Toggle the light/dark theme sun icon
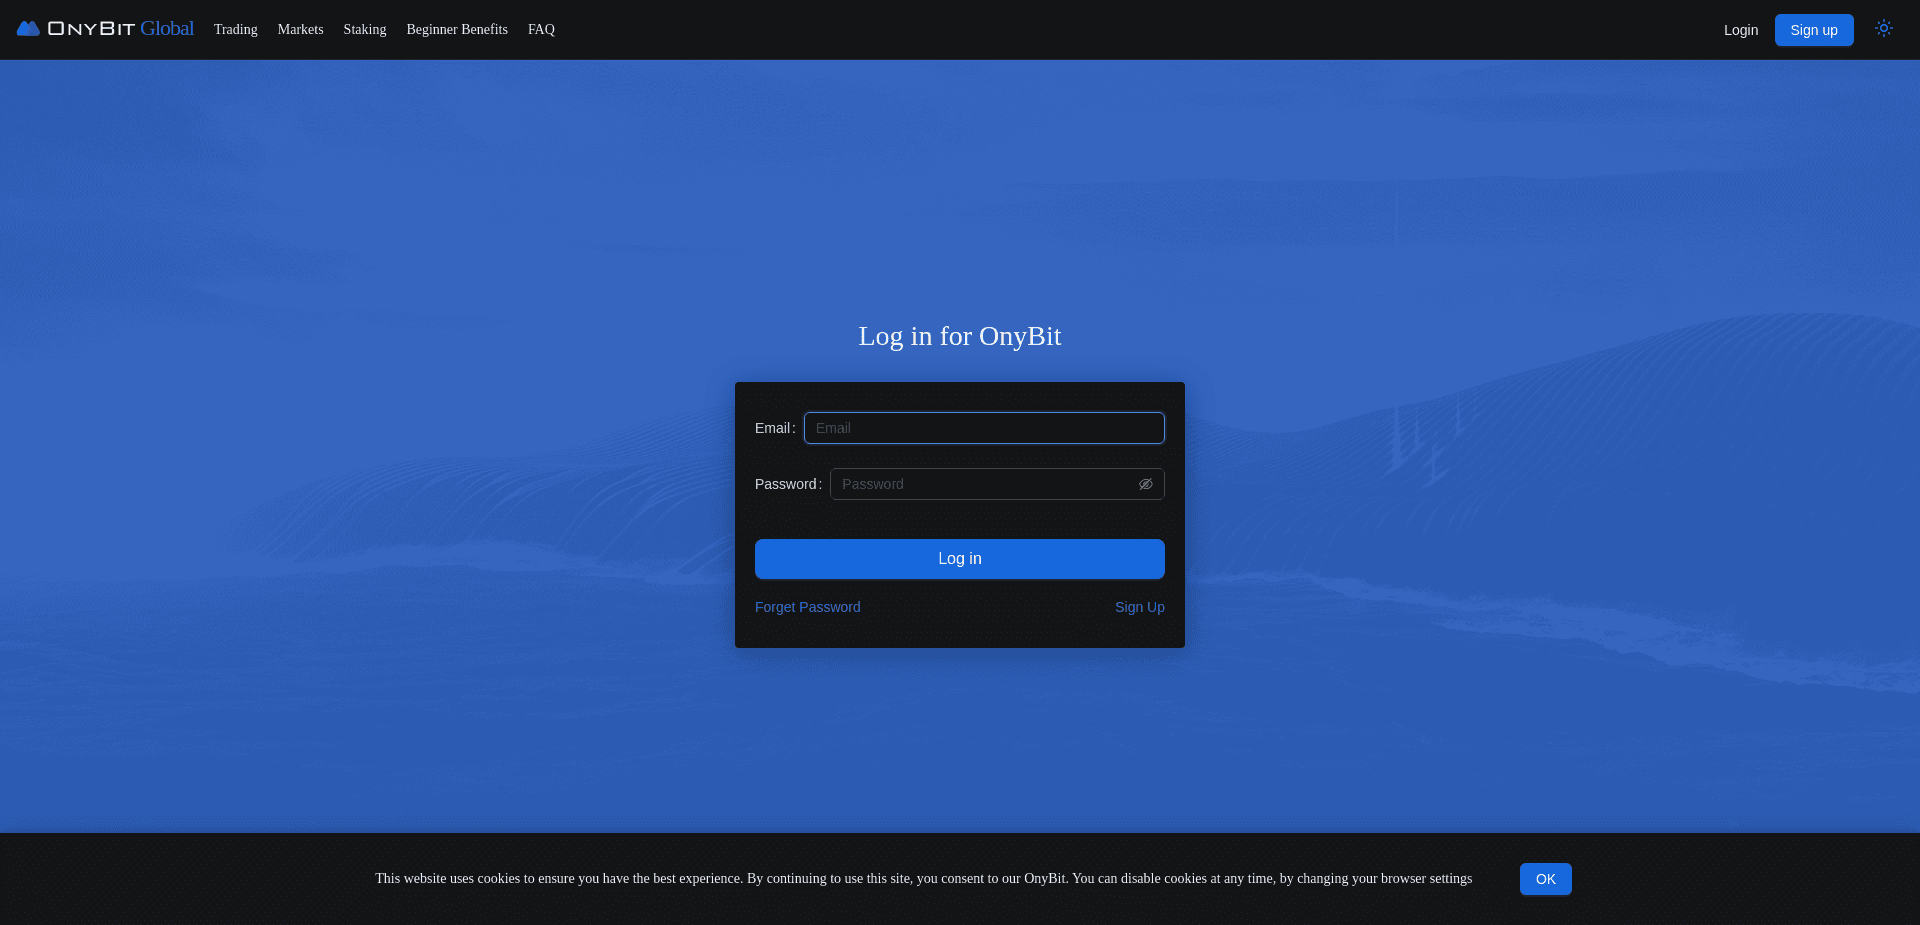 click(1884, 28)
